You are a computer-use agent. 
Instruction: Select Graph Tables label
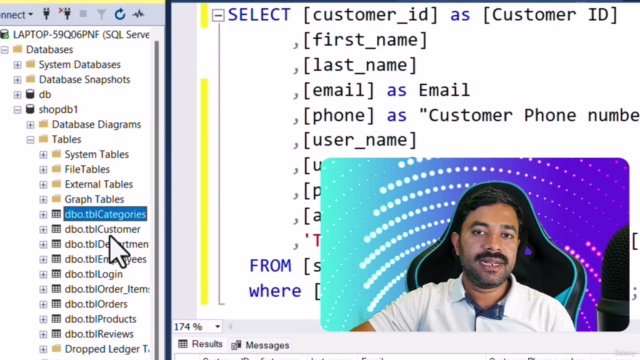point(94,199)
